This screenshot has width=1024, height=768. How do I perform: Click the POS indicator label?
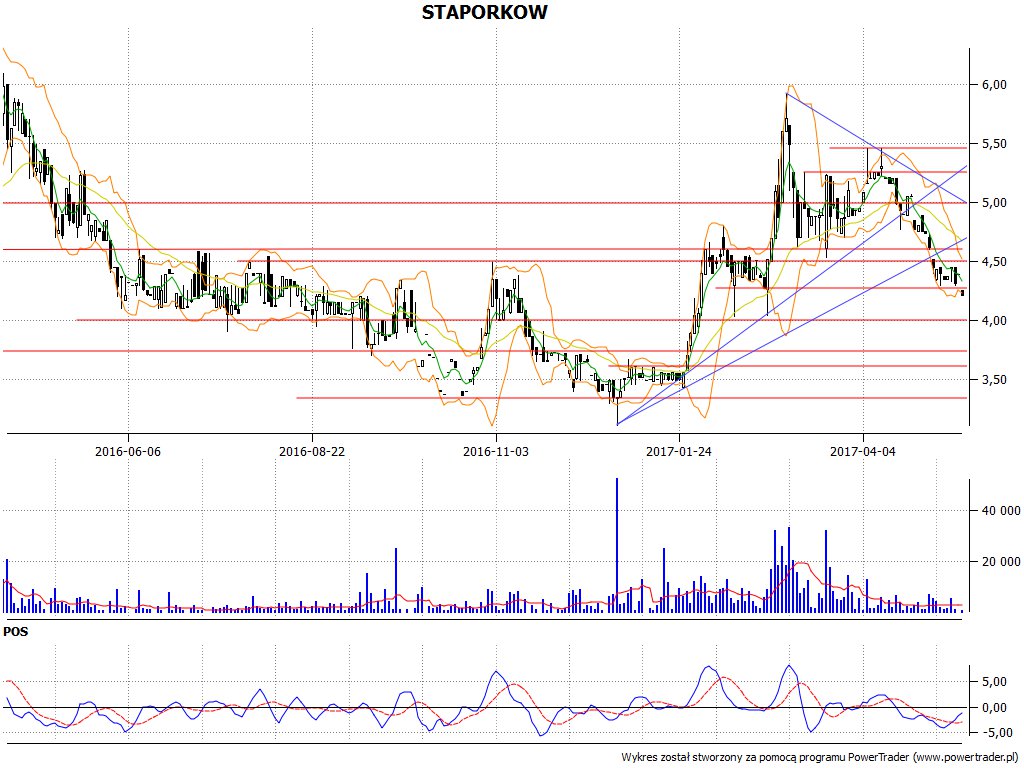tap(16, 632)
